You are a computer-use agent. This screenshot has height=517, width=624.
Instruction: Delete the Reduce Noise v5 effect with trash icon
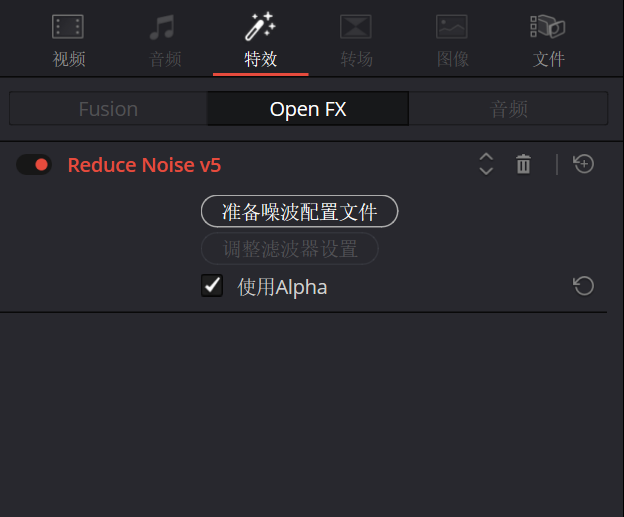click(523, 164)
